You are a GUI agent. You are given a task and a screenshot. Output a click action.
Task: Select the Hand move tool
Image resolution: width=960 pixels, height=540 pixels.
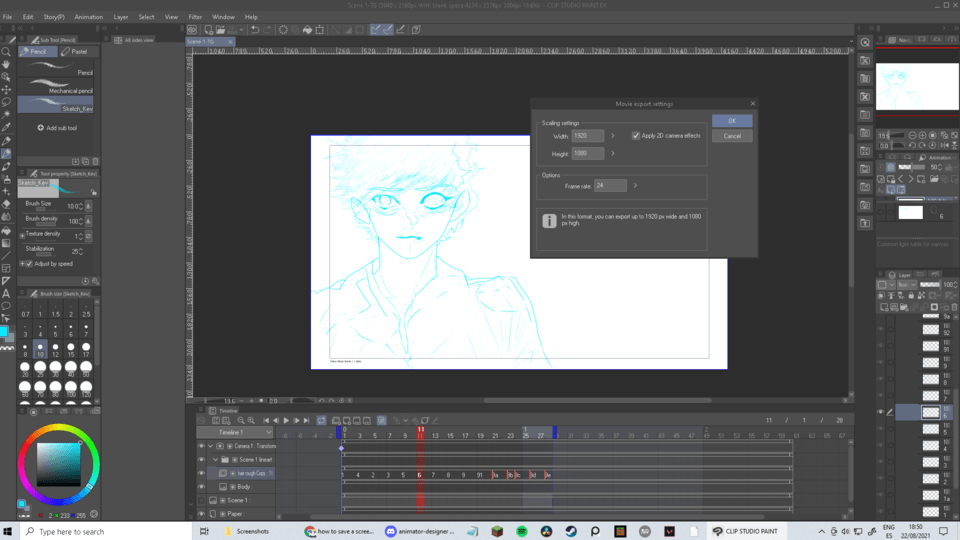pyautogui.click(x=6, y=64)
